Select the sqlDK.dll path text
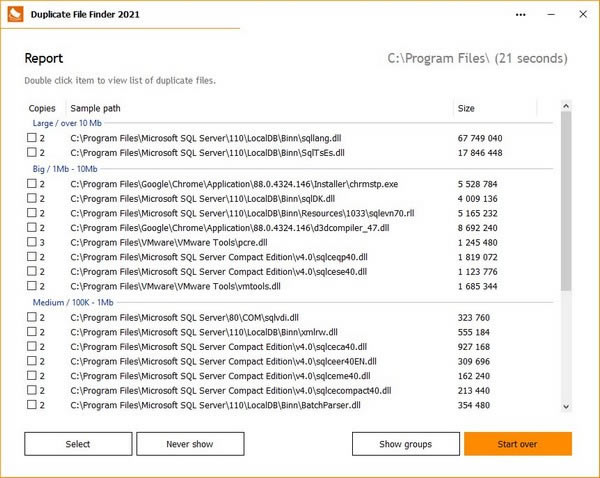The width and height of the screenshot is (600, 478). pos(203,199)
